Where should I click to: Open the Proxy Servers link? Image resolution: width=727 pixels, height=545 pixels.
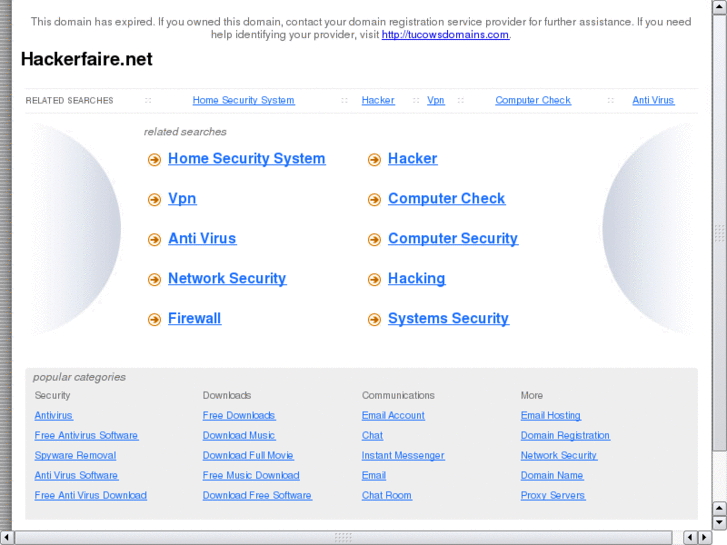pos(553,496)
